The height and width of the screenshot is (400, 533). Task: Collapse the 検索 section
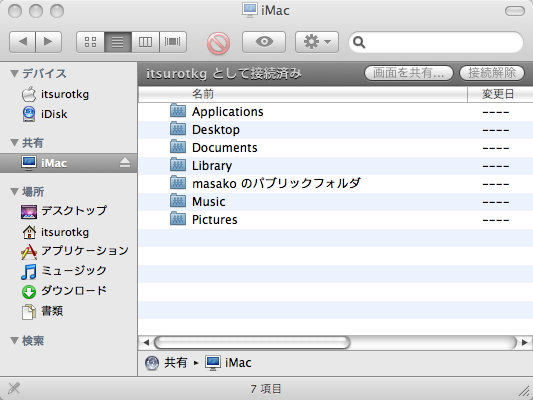click(14, 341)
